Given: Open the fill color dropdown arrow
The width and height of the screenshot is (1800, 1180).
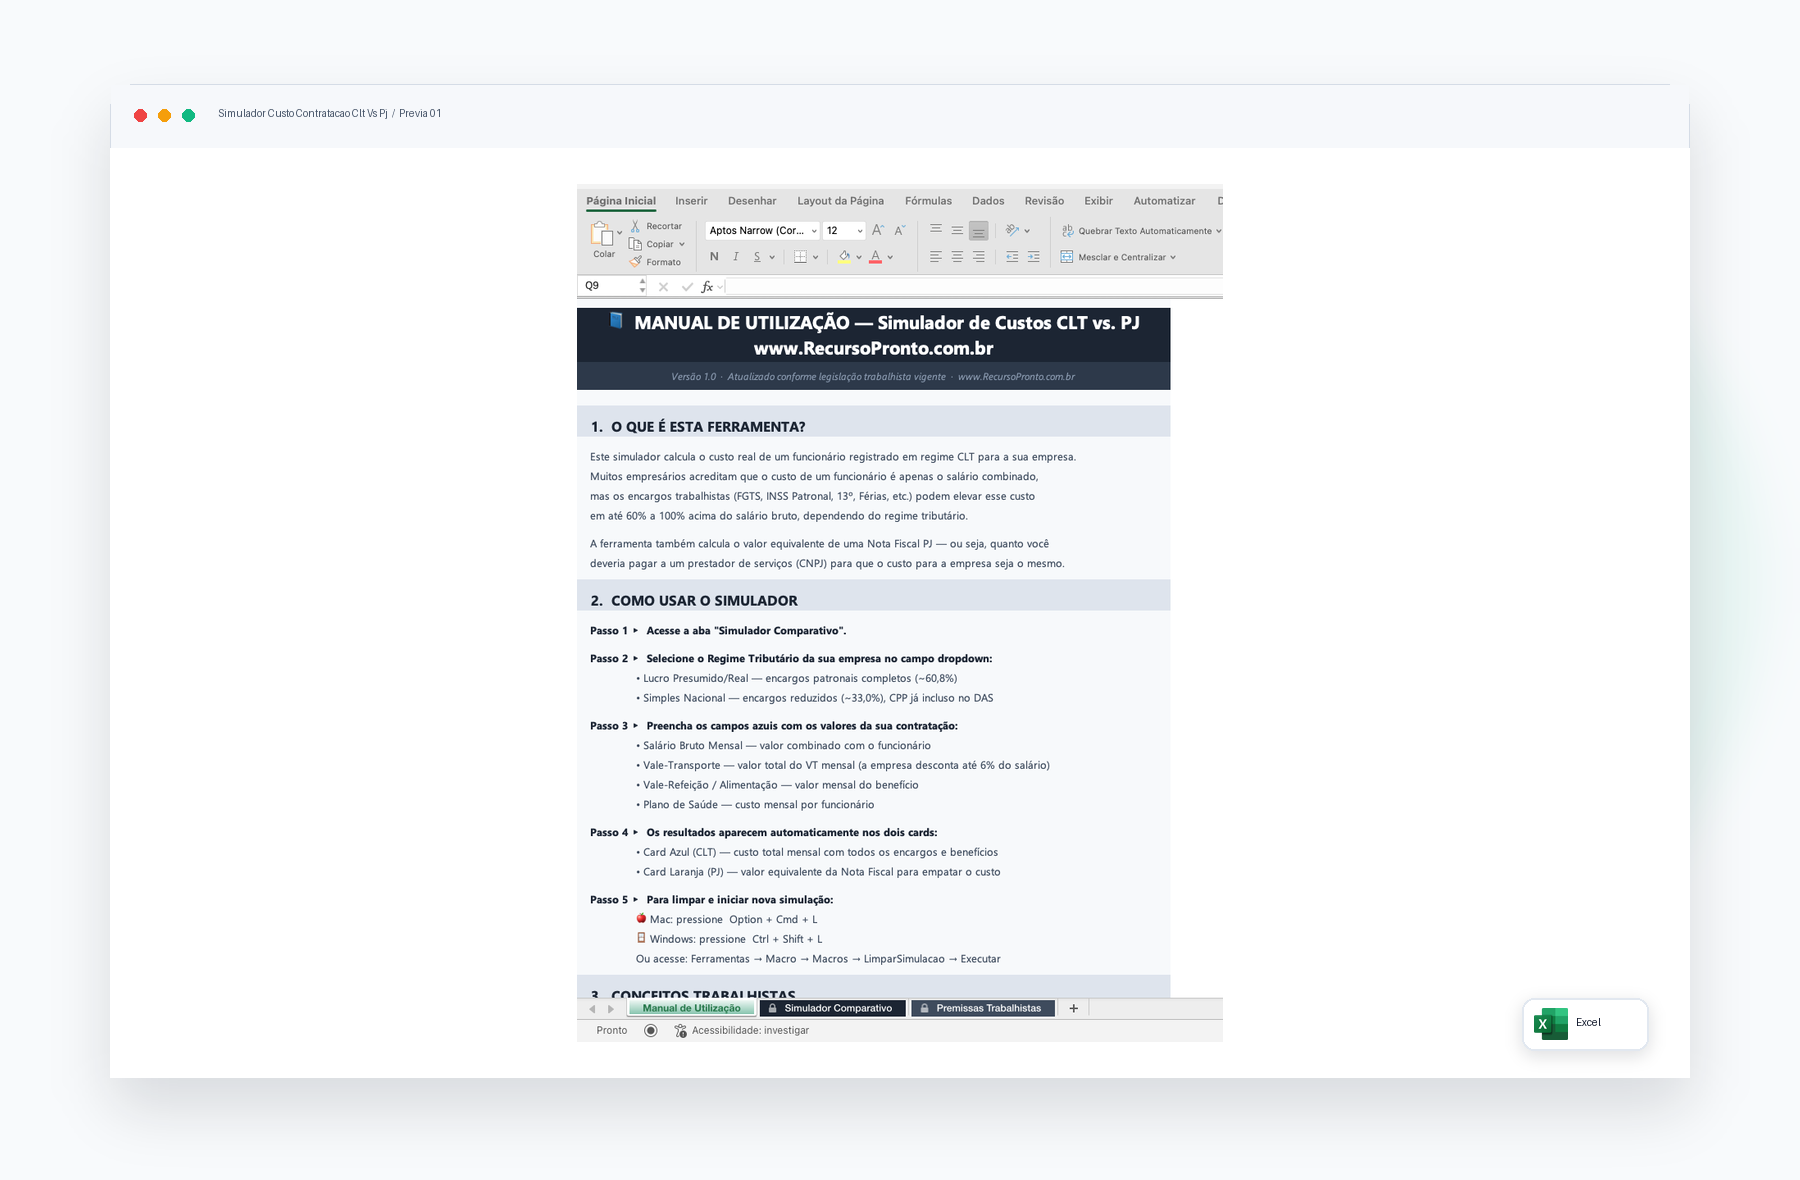Looking at the screenshot, I should click(x=859, y=257).
